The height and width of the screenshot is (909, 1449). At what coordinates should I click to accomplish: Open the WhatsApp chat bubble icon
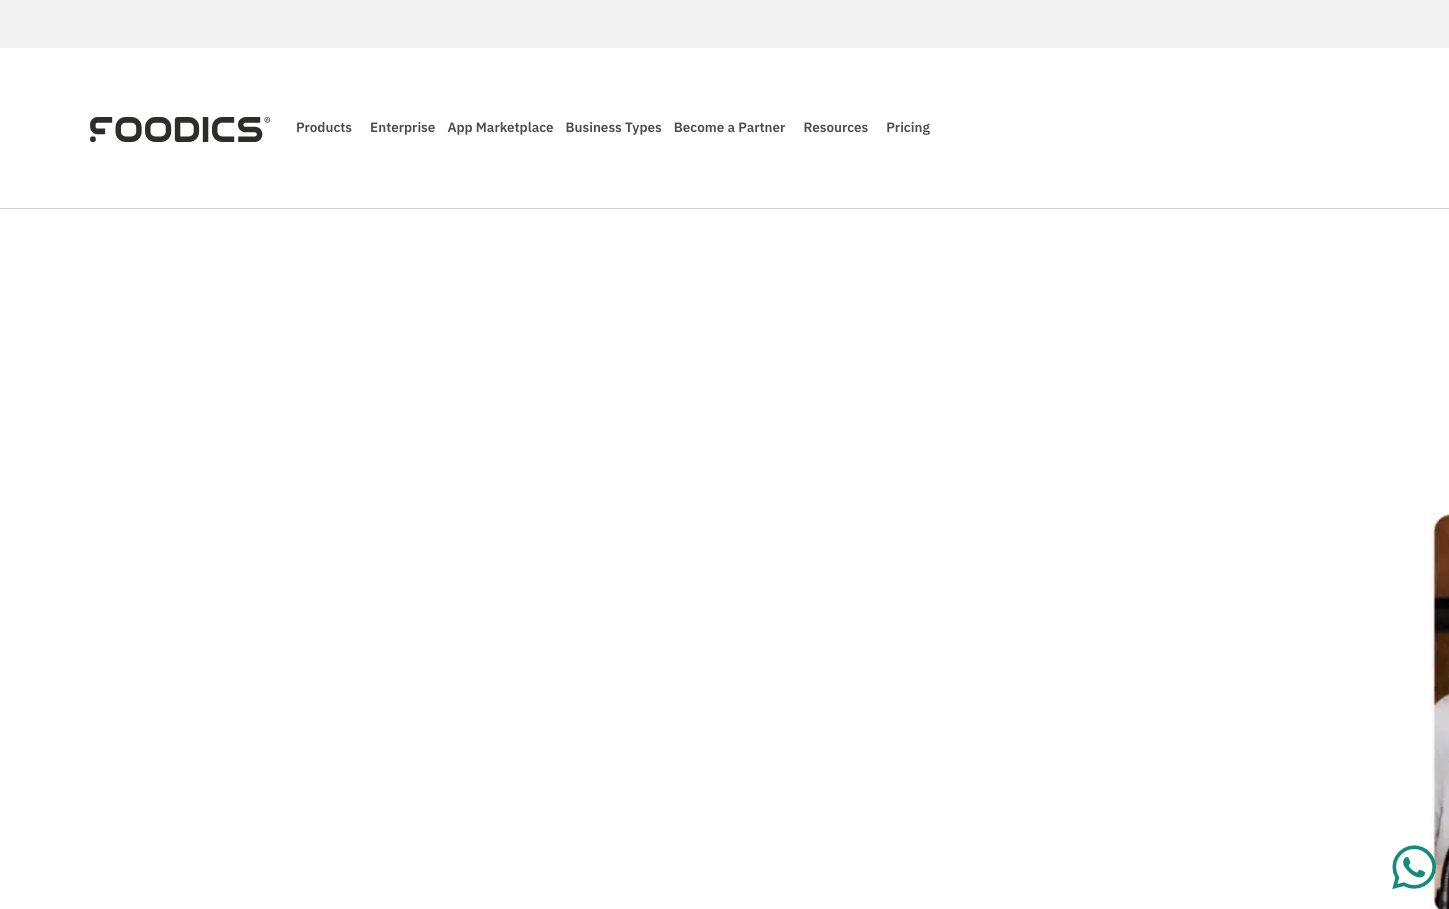[x=1413, y=867]
